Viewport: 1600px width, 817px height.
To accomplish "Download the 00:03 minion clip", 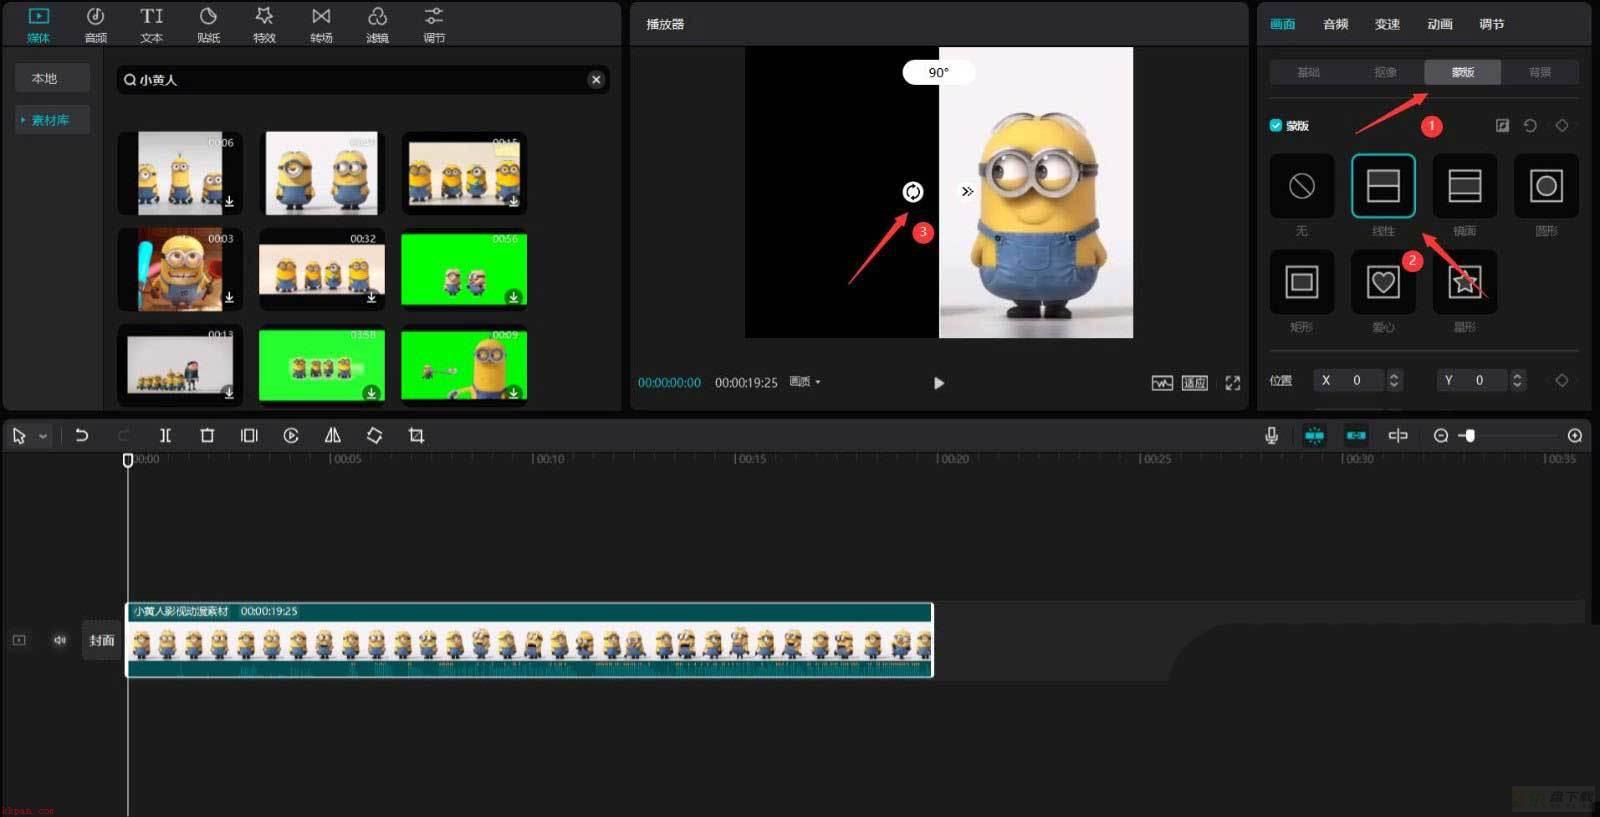I will (230, 297).
